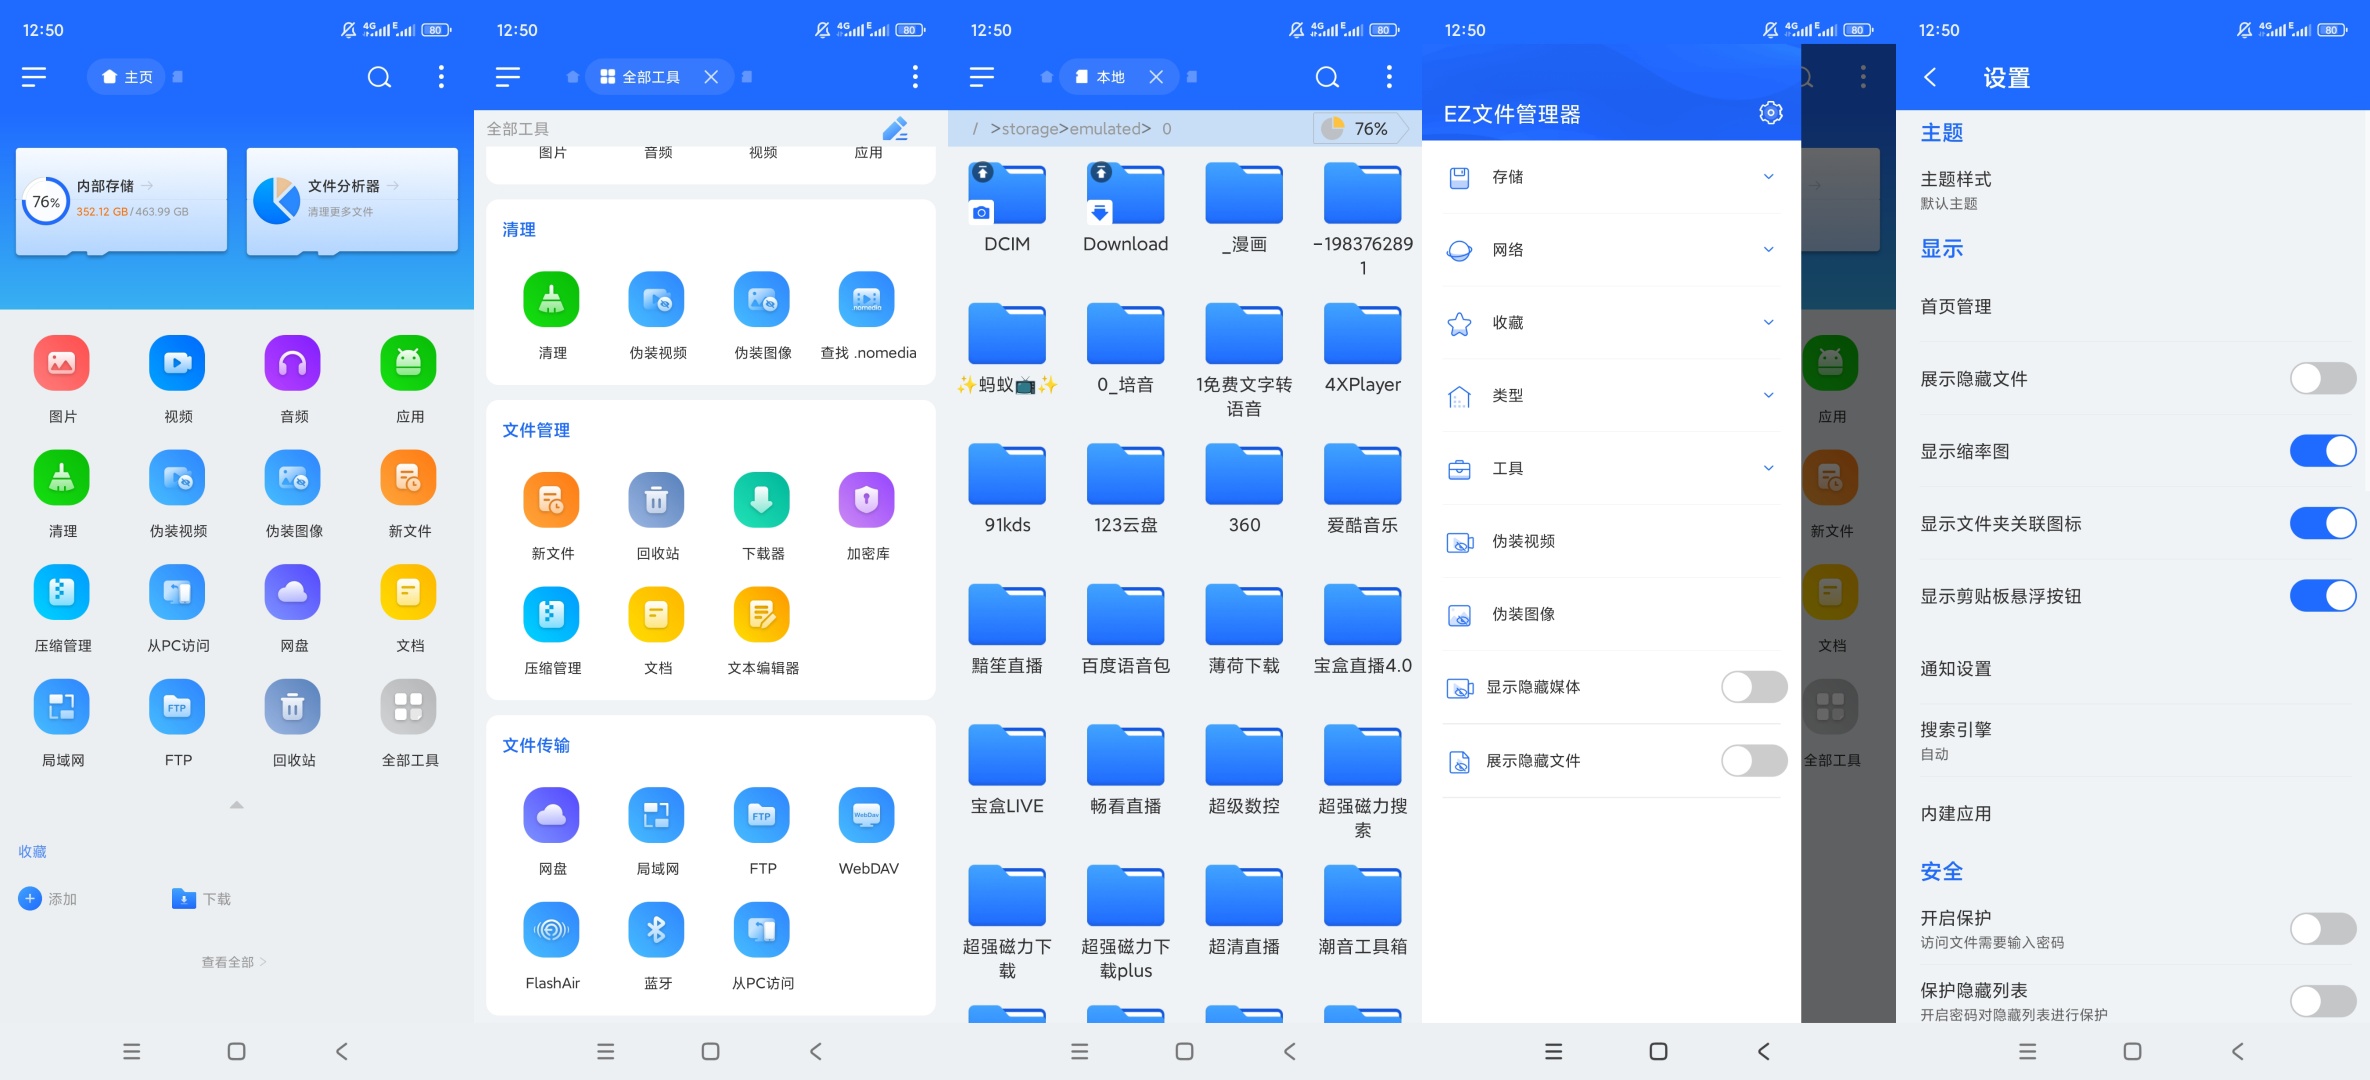The width and height of the screenshot is (2370, 1080).
Task: Toggle 显示隐藏媒体 switch in drawer
Action: (1754, 687)
